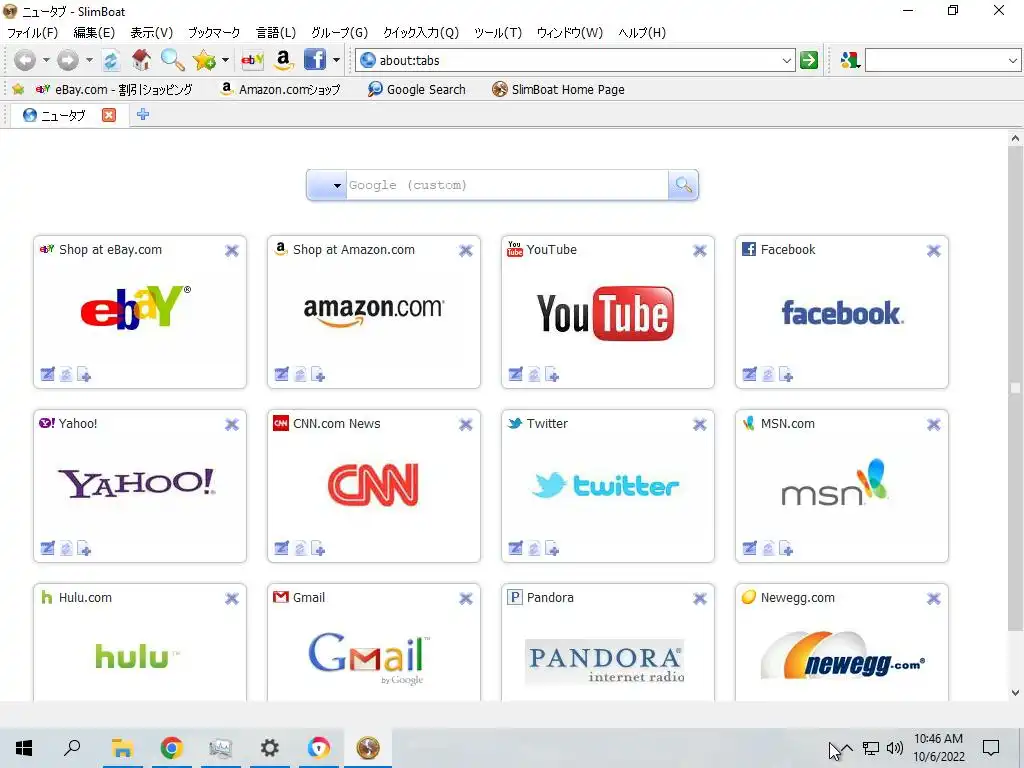Image resolution: width=1024 pixels, height=768 pixels.
Task: Open Google Chrome from the taskbar
Action: pyautogui.click(x=171, y=747)
